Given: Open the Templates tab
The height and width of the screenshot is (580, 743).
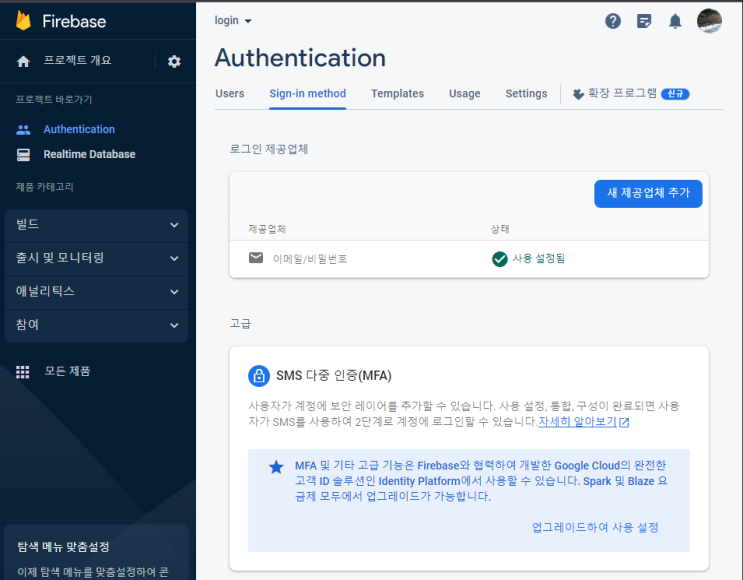Looking at the screenshot, I should pos(397,94).
